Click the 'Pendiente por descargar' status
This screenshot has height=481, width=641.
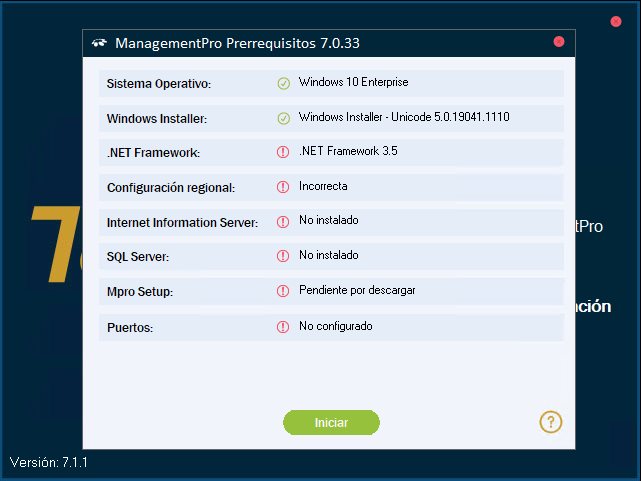point(357,290)
